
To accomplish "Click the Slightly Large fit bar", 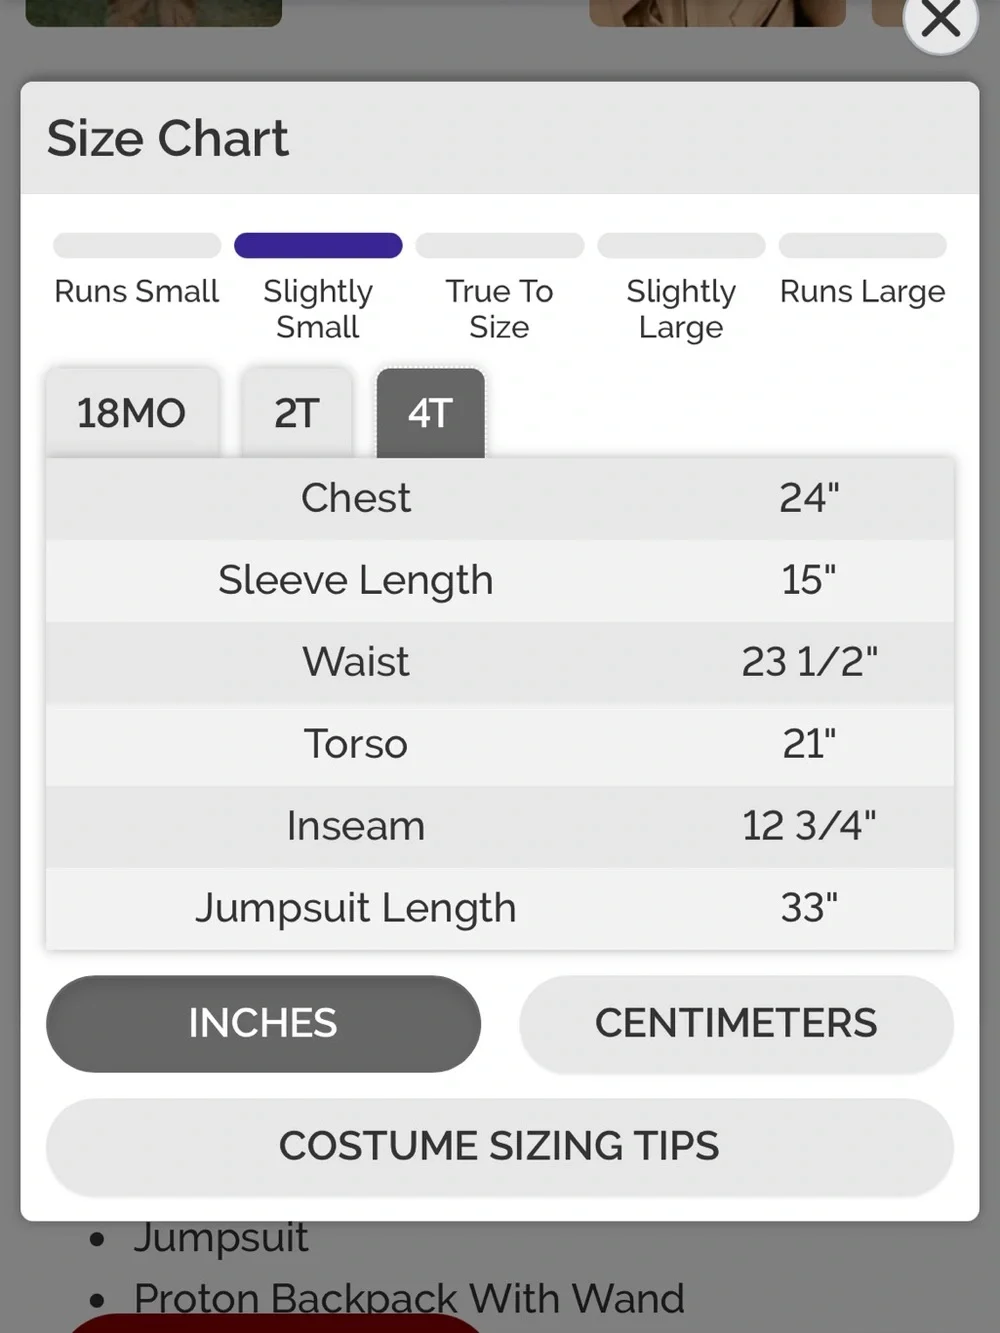I will point(681,245).
